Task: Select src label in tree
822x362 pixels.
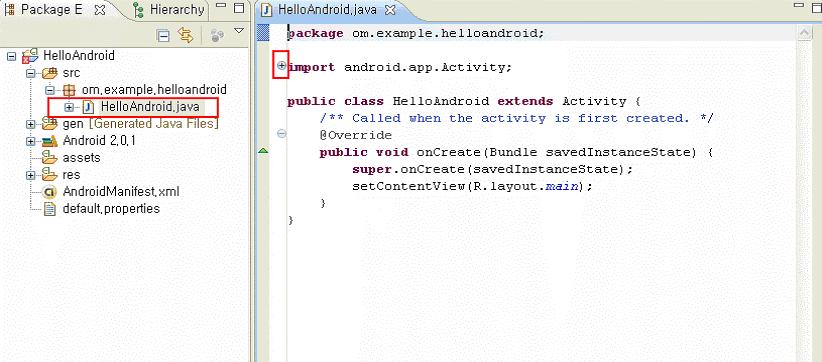Action: [71, 73]
